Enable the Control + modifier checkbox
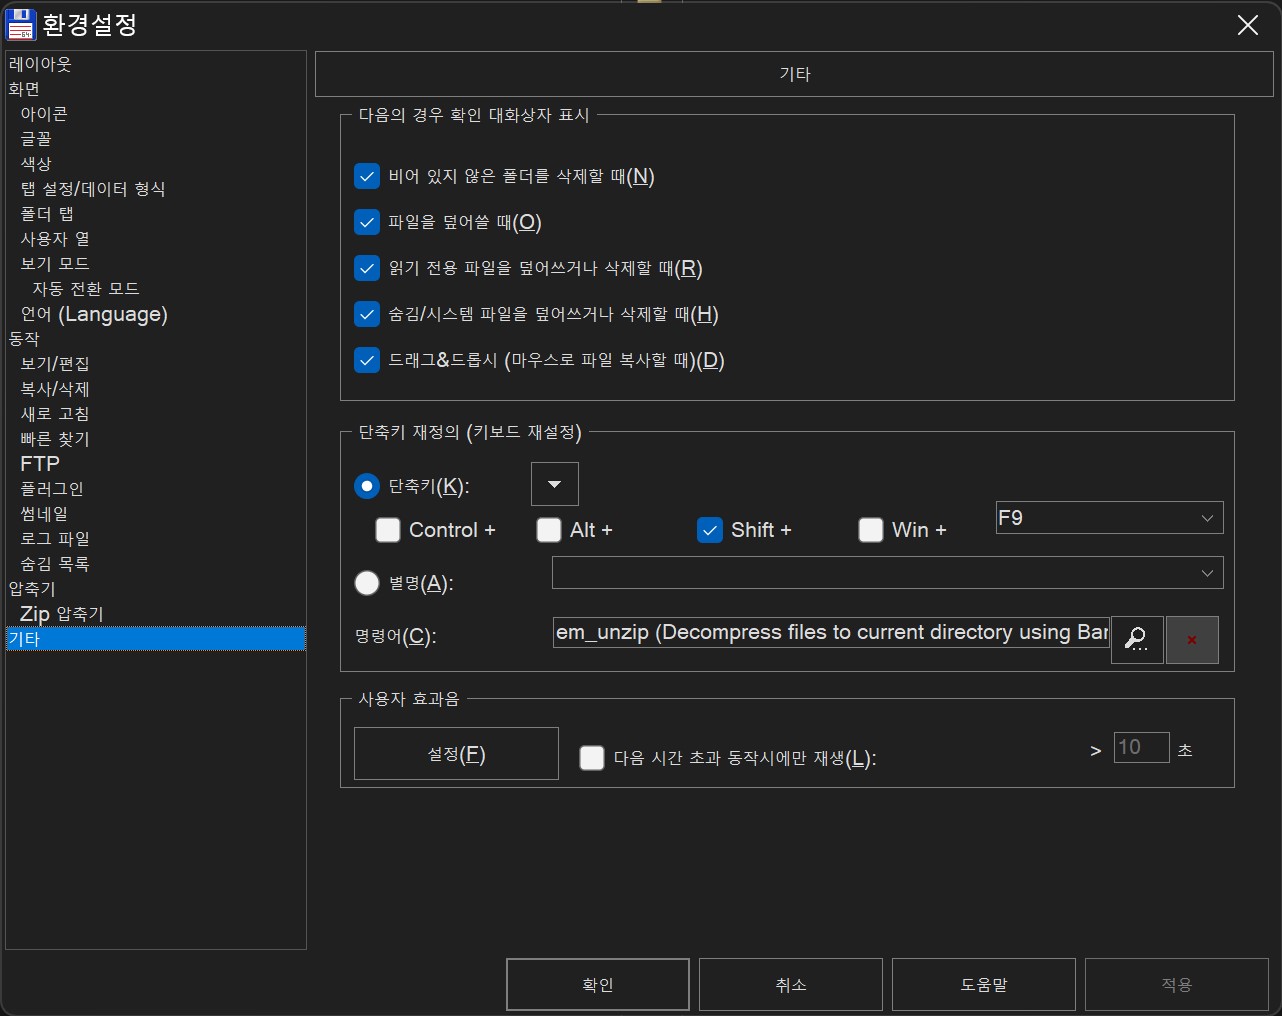The width and height of the screenshot is (1282, 1016). (x=388, y=530)
